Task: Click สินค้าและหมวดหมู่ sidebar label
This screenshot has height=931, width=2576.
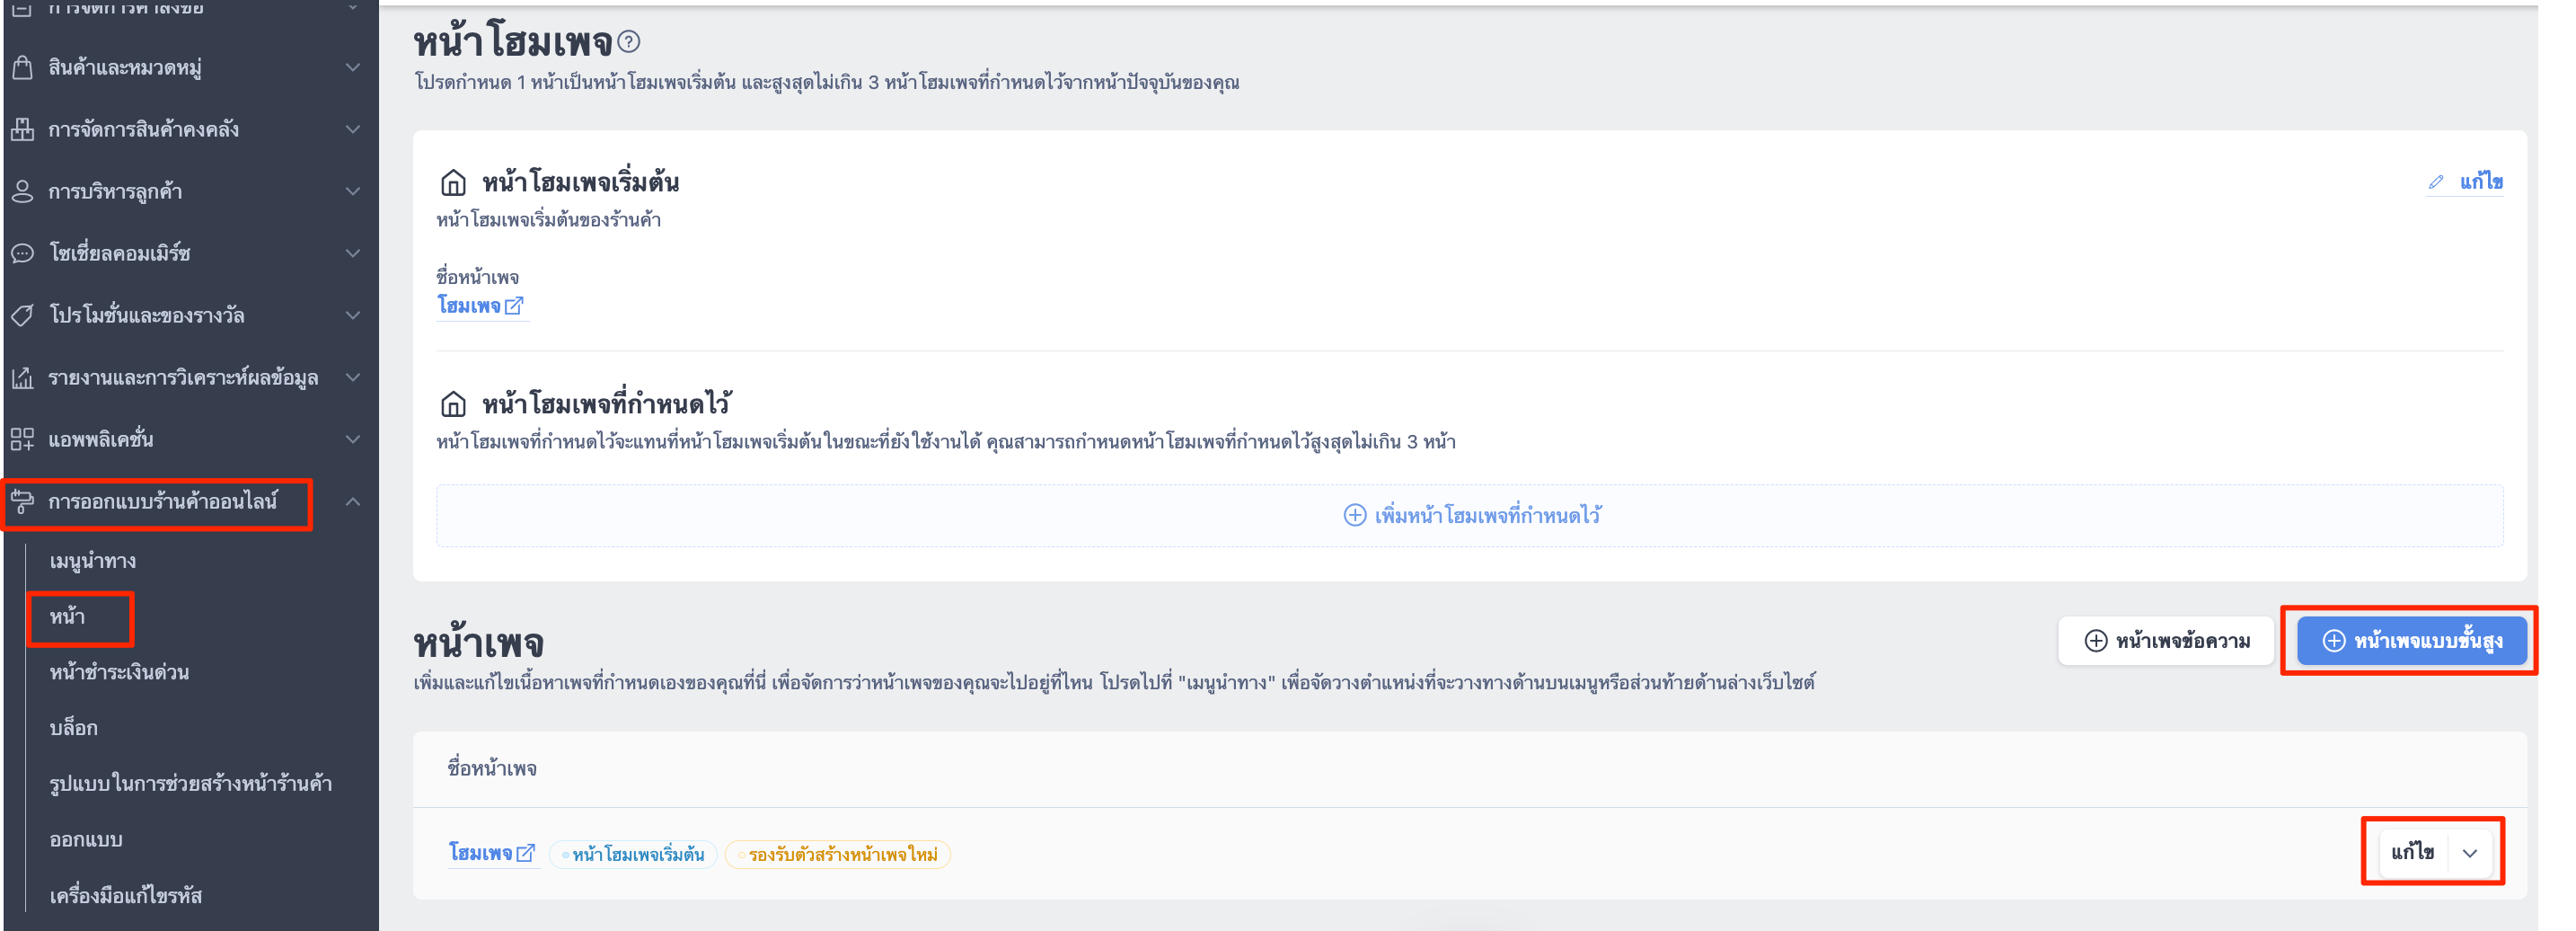Action: [125, 67]
